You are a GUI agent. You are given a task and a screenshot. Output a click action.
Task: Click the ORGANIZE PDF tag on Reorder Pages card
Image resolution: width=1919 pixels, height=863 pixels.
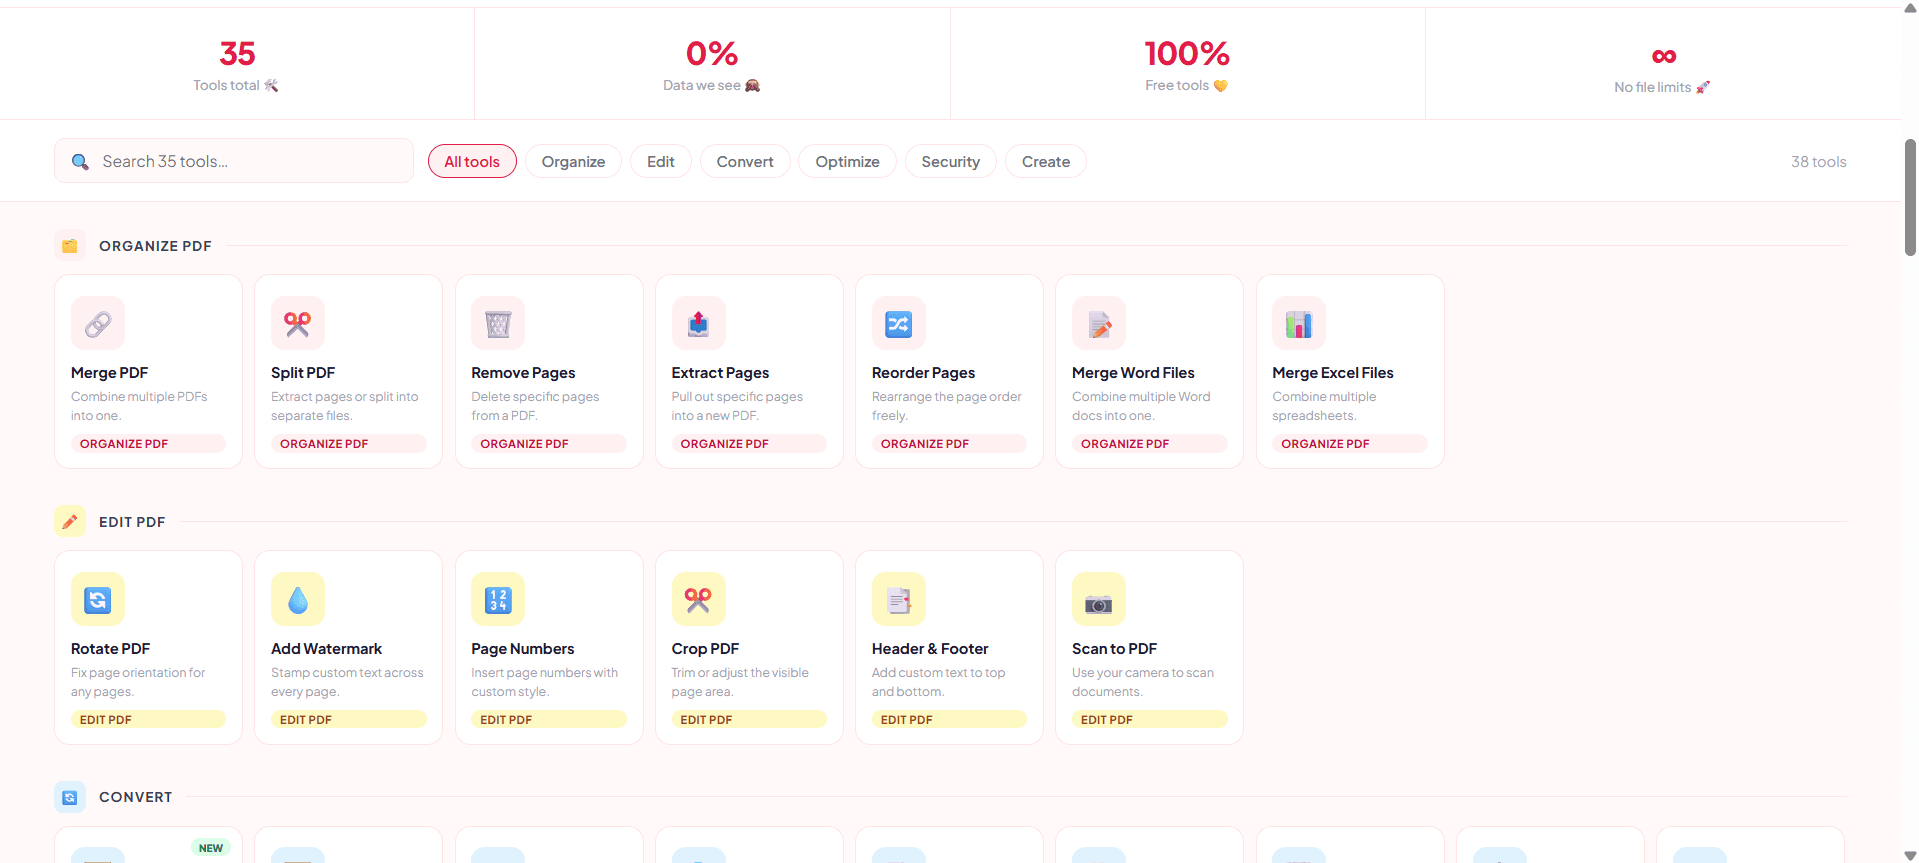coord(949,443)
